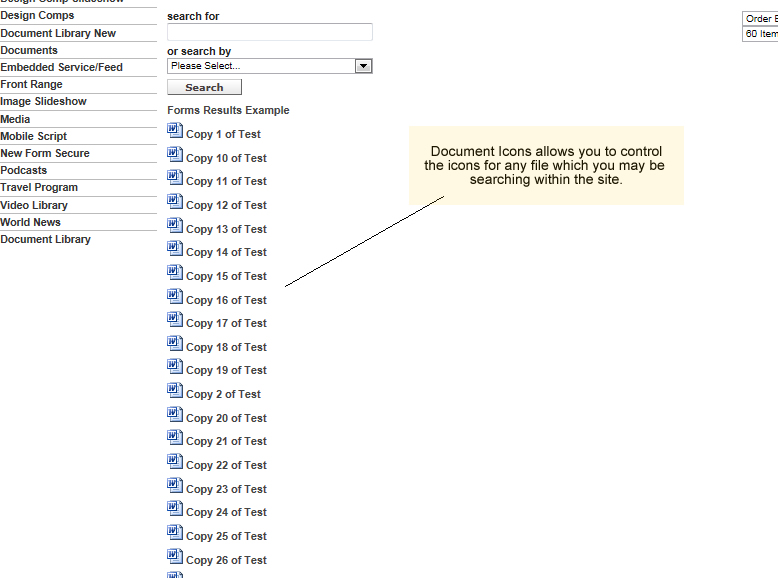
Task: Go to Travel Program in the sidebar
Action: pyautogui.click(x=39, y=187)
